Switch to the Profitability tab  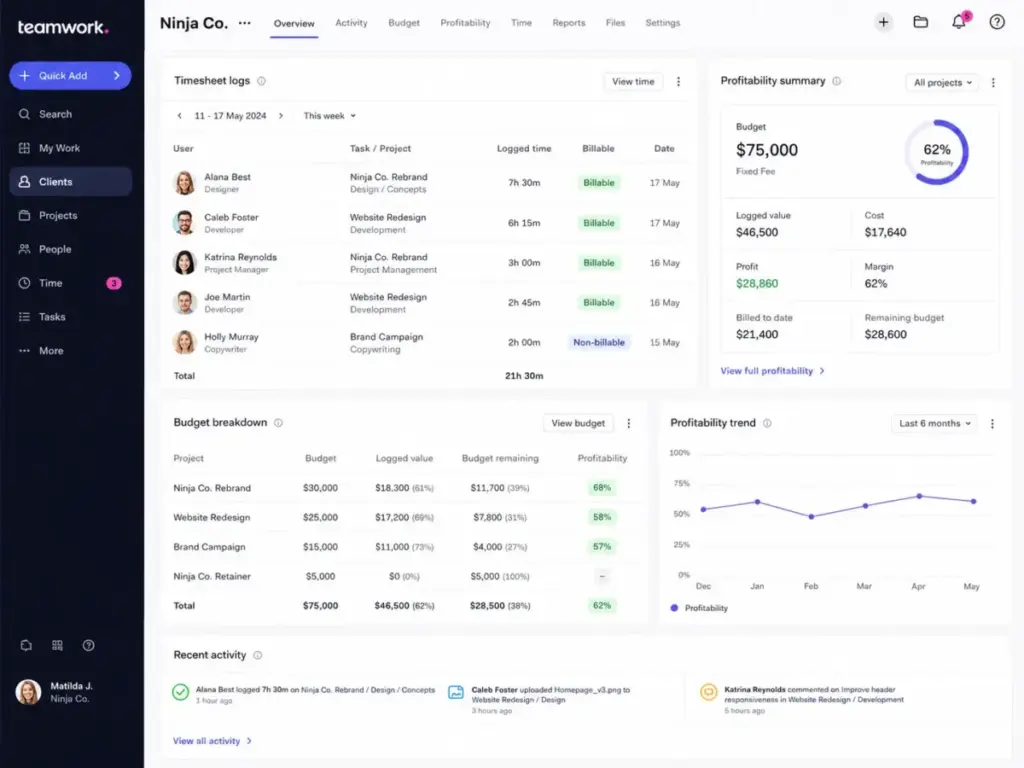[465, 23]
